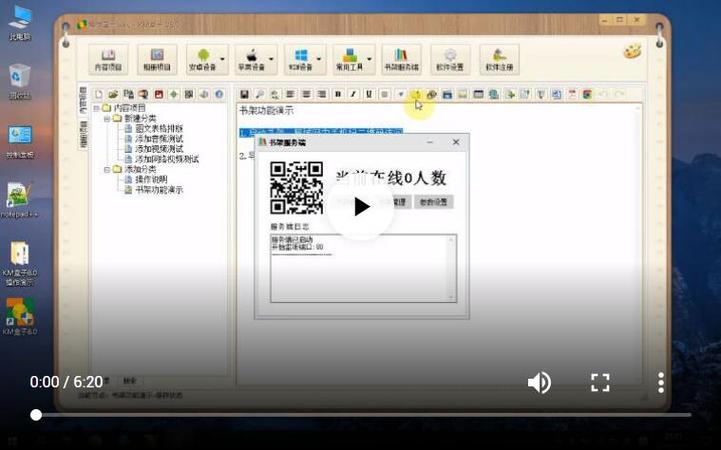Click the 书架功能演示 heading in editor
The width and height of the screenshot is (721, 450).
coord(266,110)
